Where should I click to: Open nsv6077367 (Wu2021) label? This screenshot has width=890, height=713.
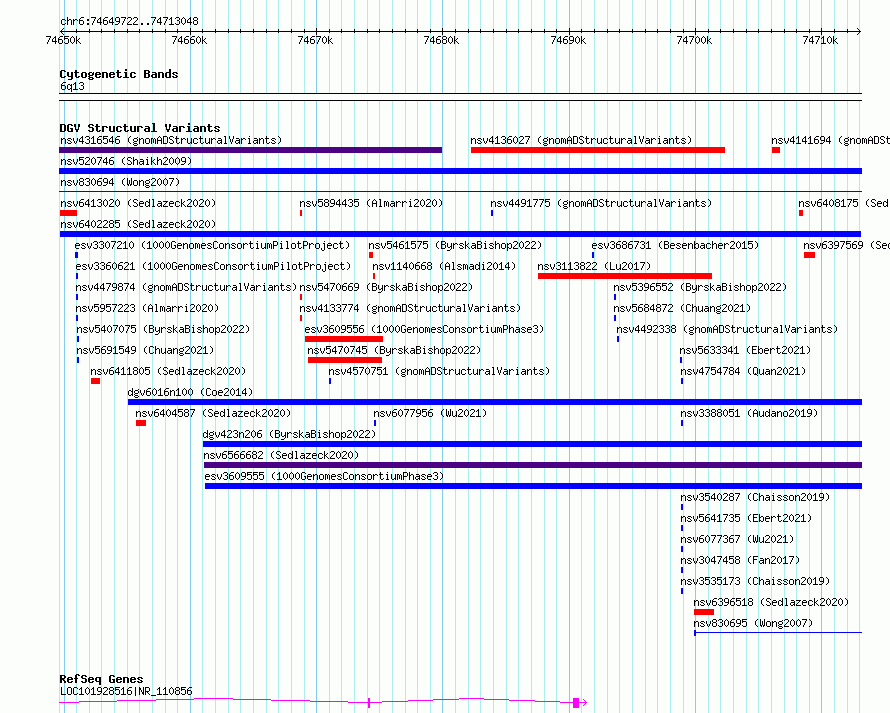coord(737,539)
